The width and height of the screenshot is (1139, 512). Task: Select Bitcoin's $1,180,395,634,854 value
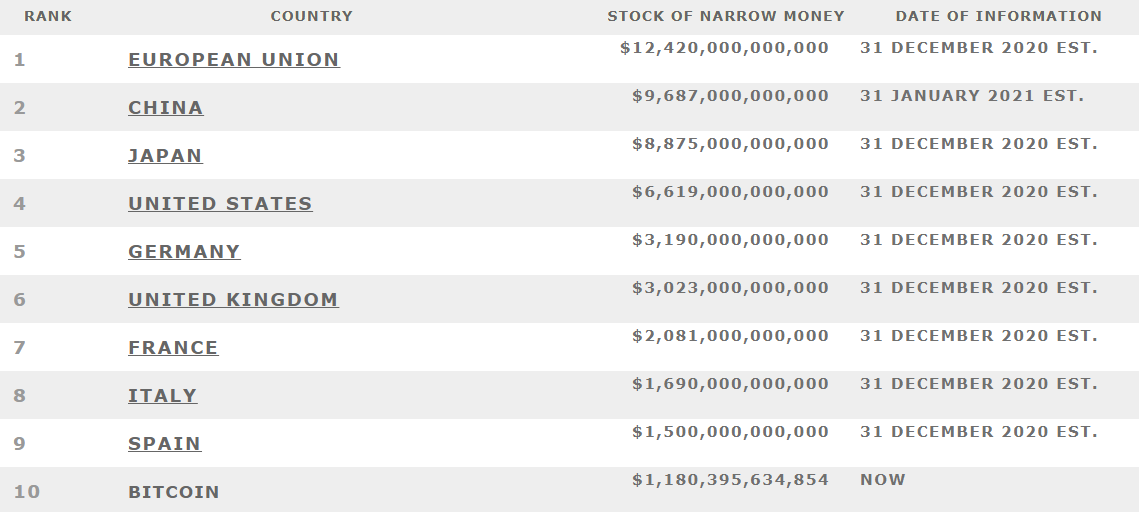pyautogui.click(x=730, y=480)
